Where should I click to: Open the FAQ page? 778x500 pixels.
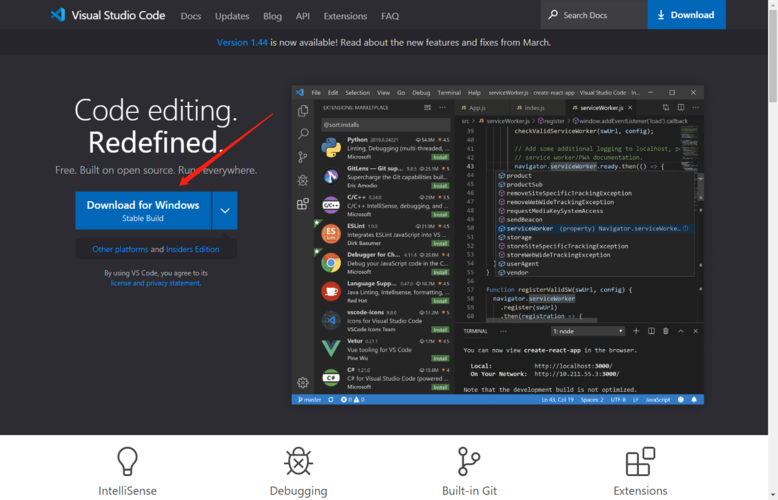390,16
